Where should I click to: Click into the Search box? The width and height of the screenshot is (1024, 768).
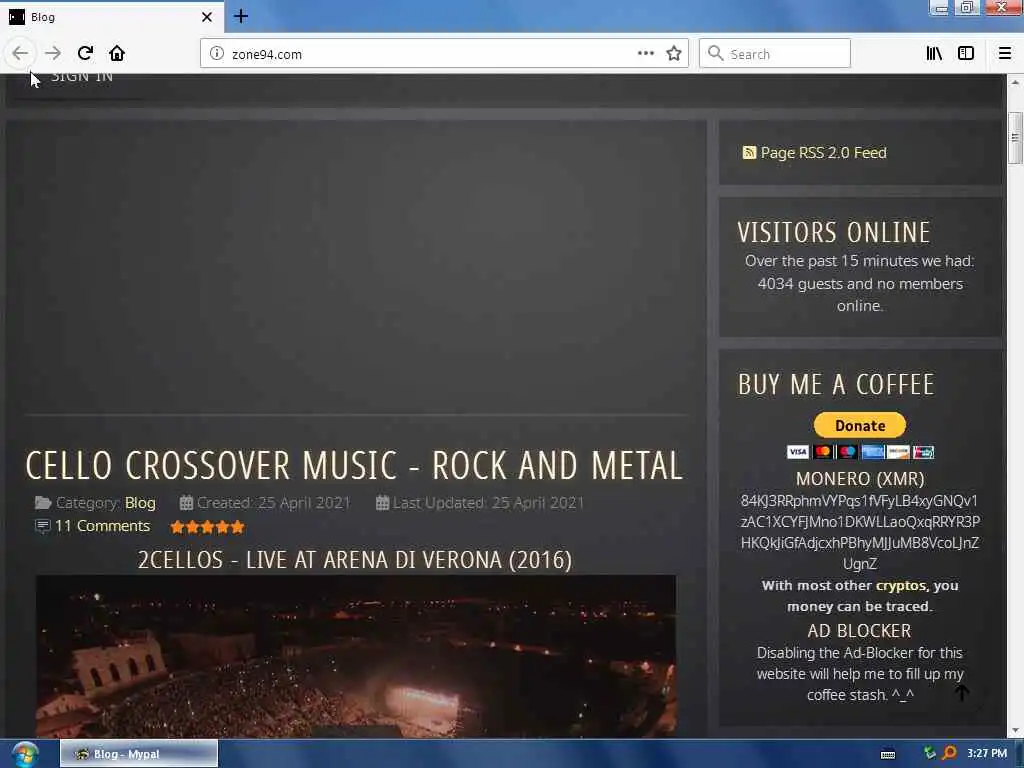coord(775,54)
